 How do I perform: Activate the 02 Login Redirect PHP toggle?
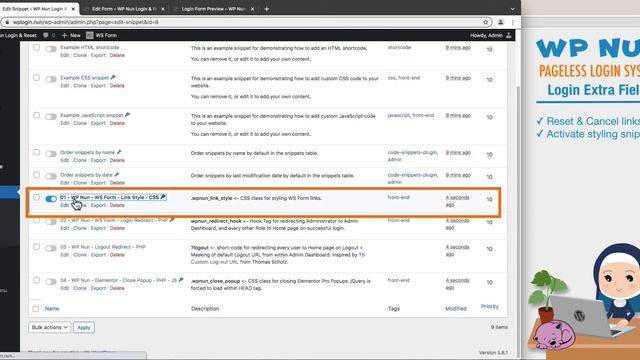51,222
